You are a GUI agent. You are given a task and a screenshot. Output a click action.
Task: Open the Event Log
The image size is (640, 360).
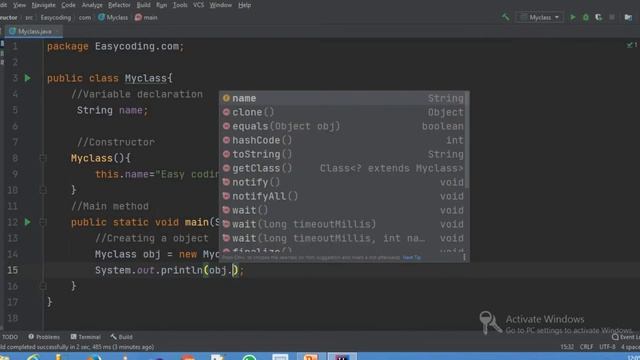[625, 337]
